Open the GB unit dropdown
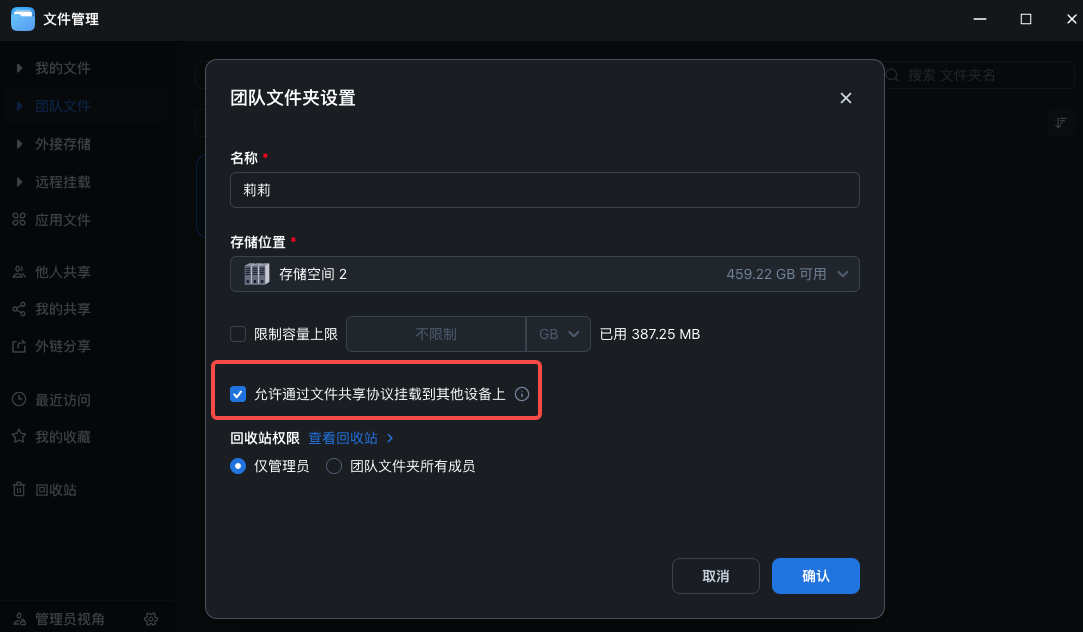The image size is (1083, 632). [x=558, y=334]
